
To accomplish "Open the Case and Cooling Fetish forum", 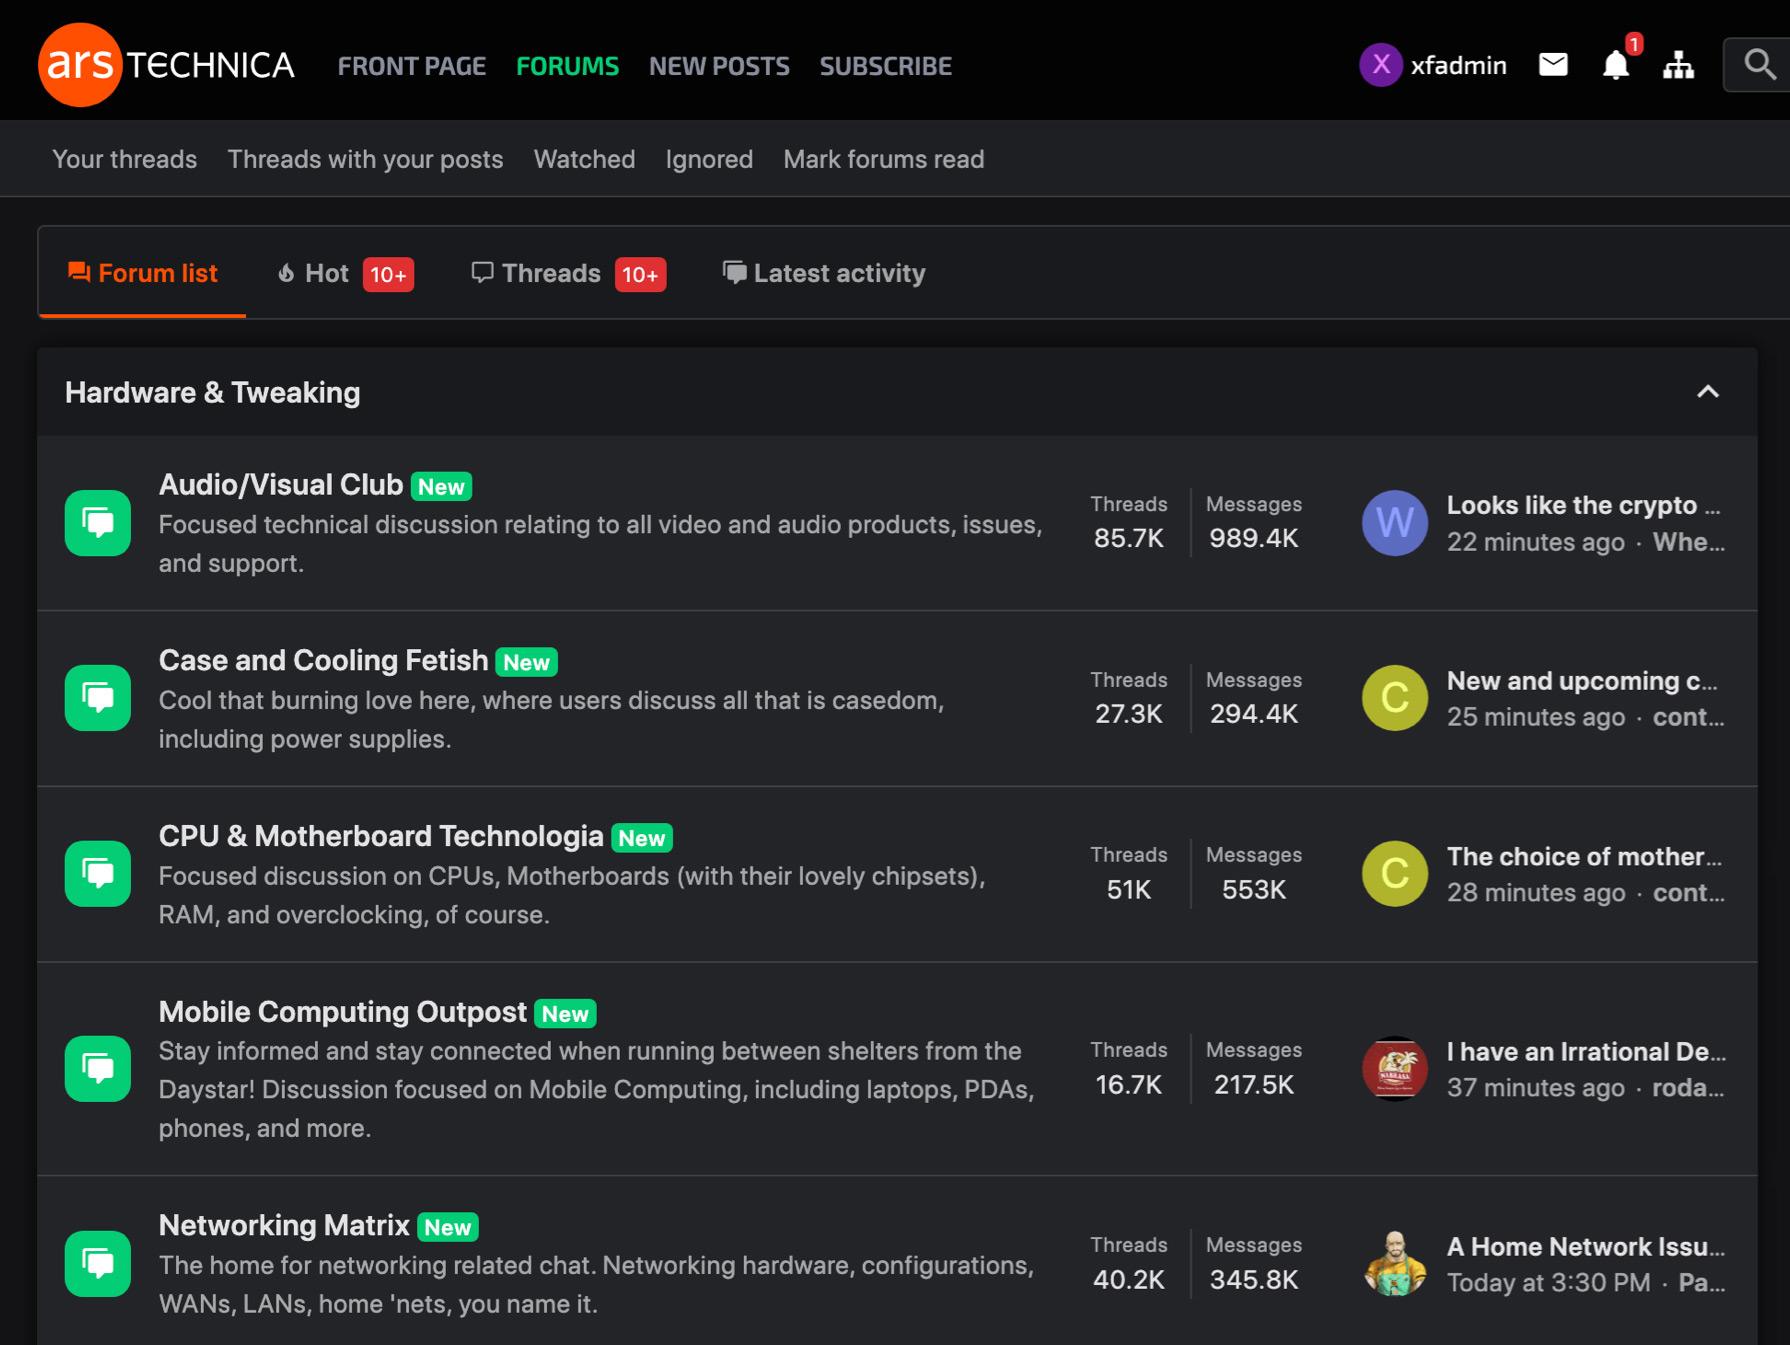I will click(323, 659).
